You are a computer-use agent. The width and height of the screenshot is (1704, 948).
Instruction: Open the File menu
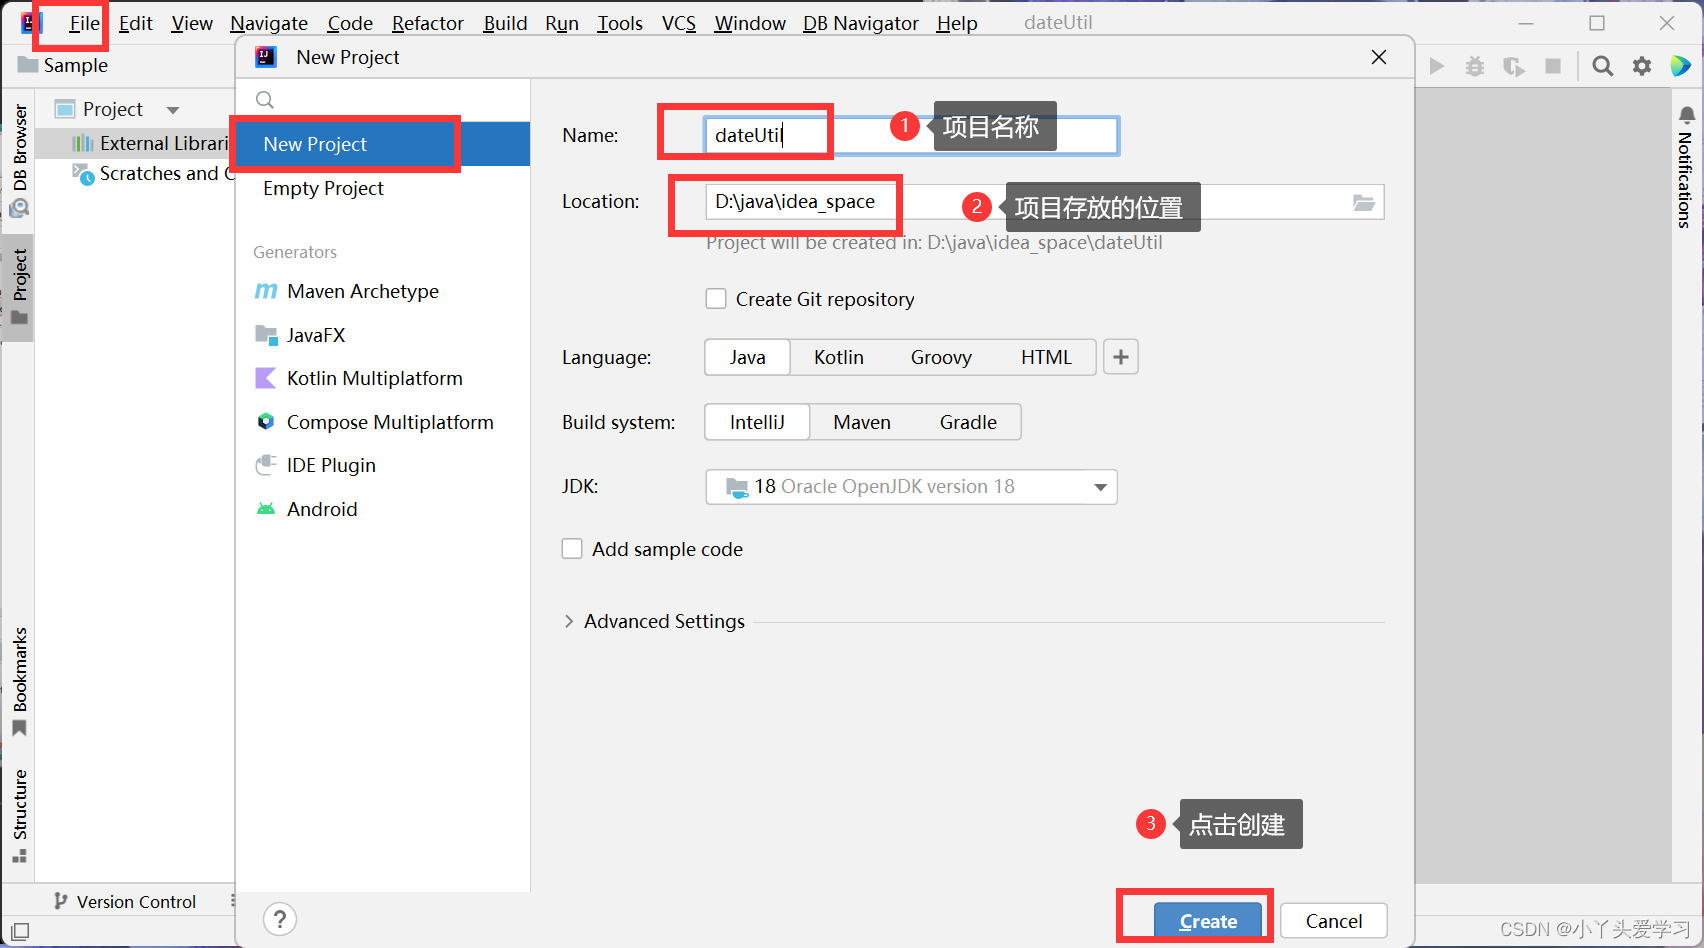click(84, 23)
